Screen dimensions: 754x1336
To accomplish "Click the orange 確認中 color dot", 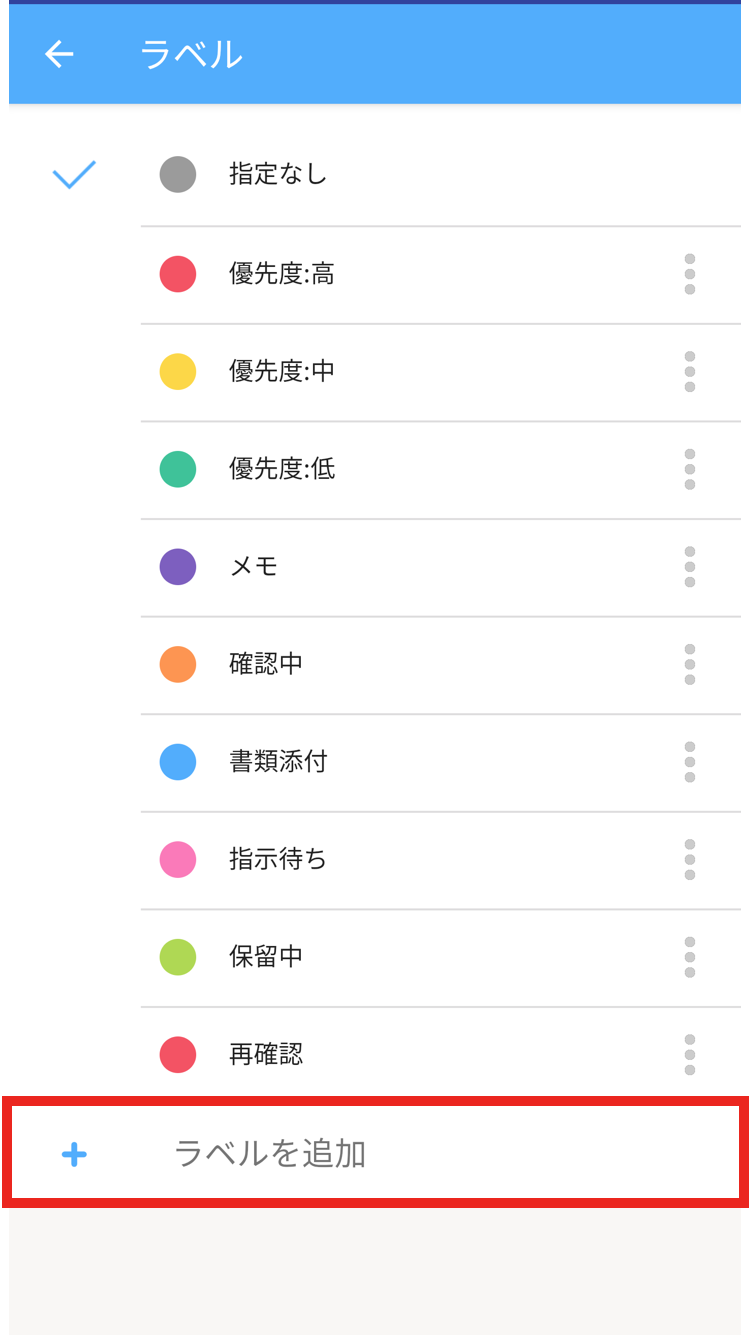I will coord(178,664).
